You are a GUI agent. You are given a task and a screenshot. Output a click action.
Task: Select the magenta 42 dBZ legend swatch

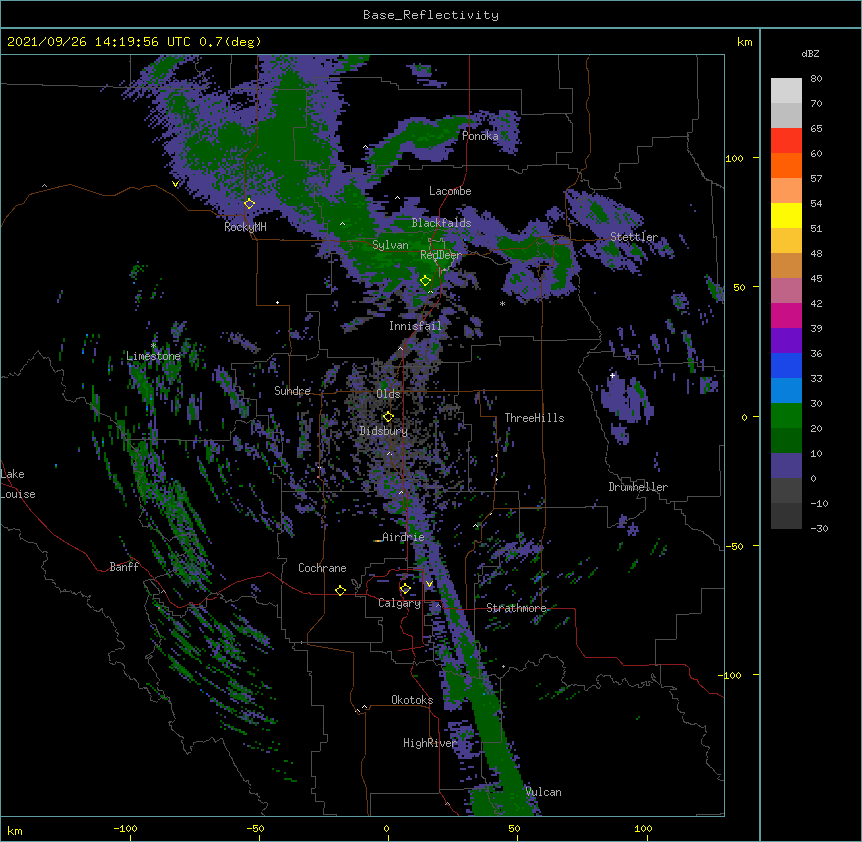tap(786, 315)
